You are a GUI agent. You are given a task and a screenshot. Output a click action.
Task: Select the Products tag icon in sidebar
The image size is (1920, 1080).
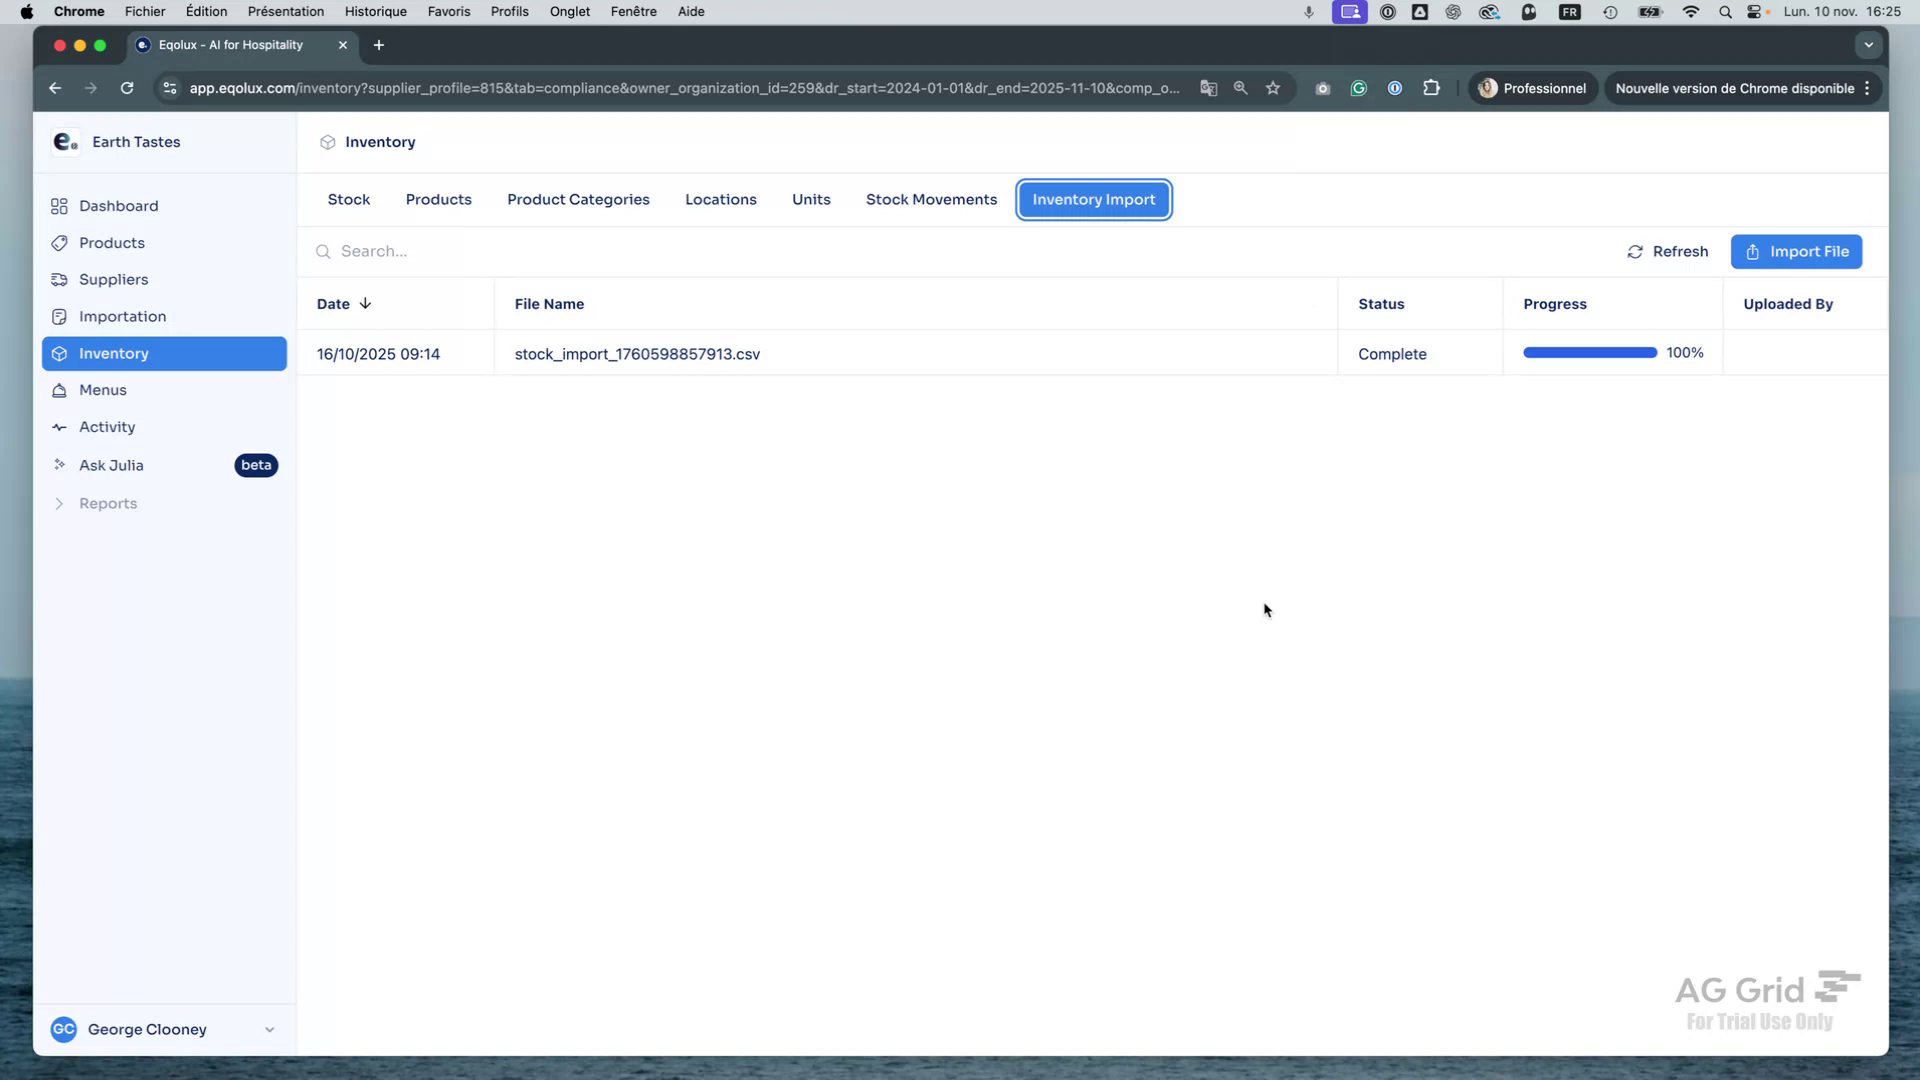[59, 243]
